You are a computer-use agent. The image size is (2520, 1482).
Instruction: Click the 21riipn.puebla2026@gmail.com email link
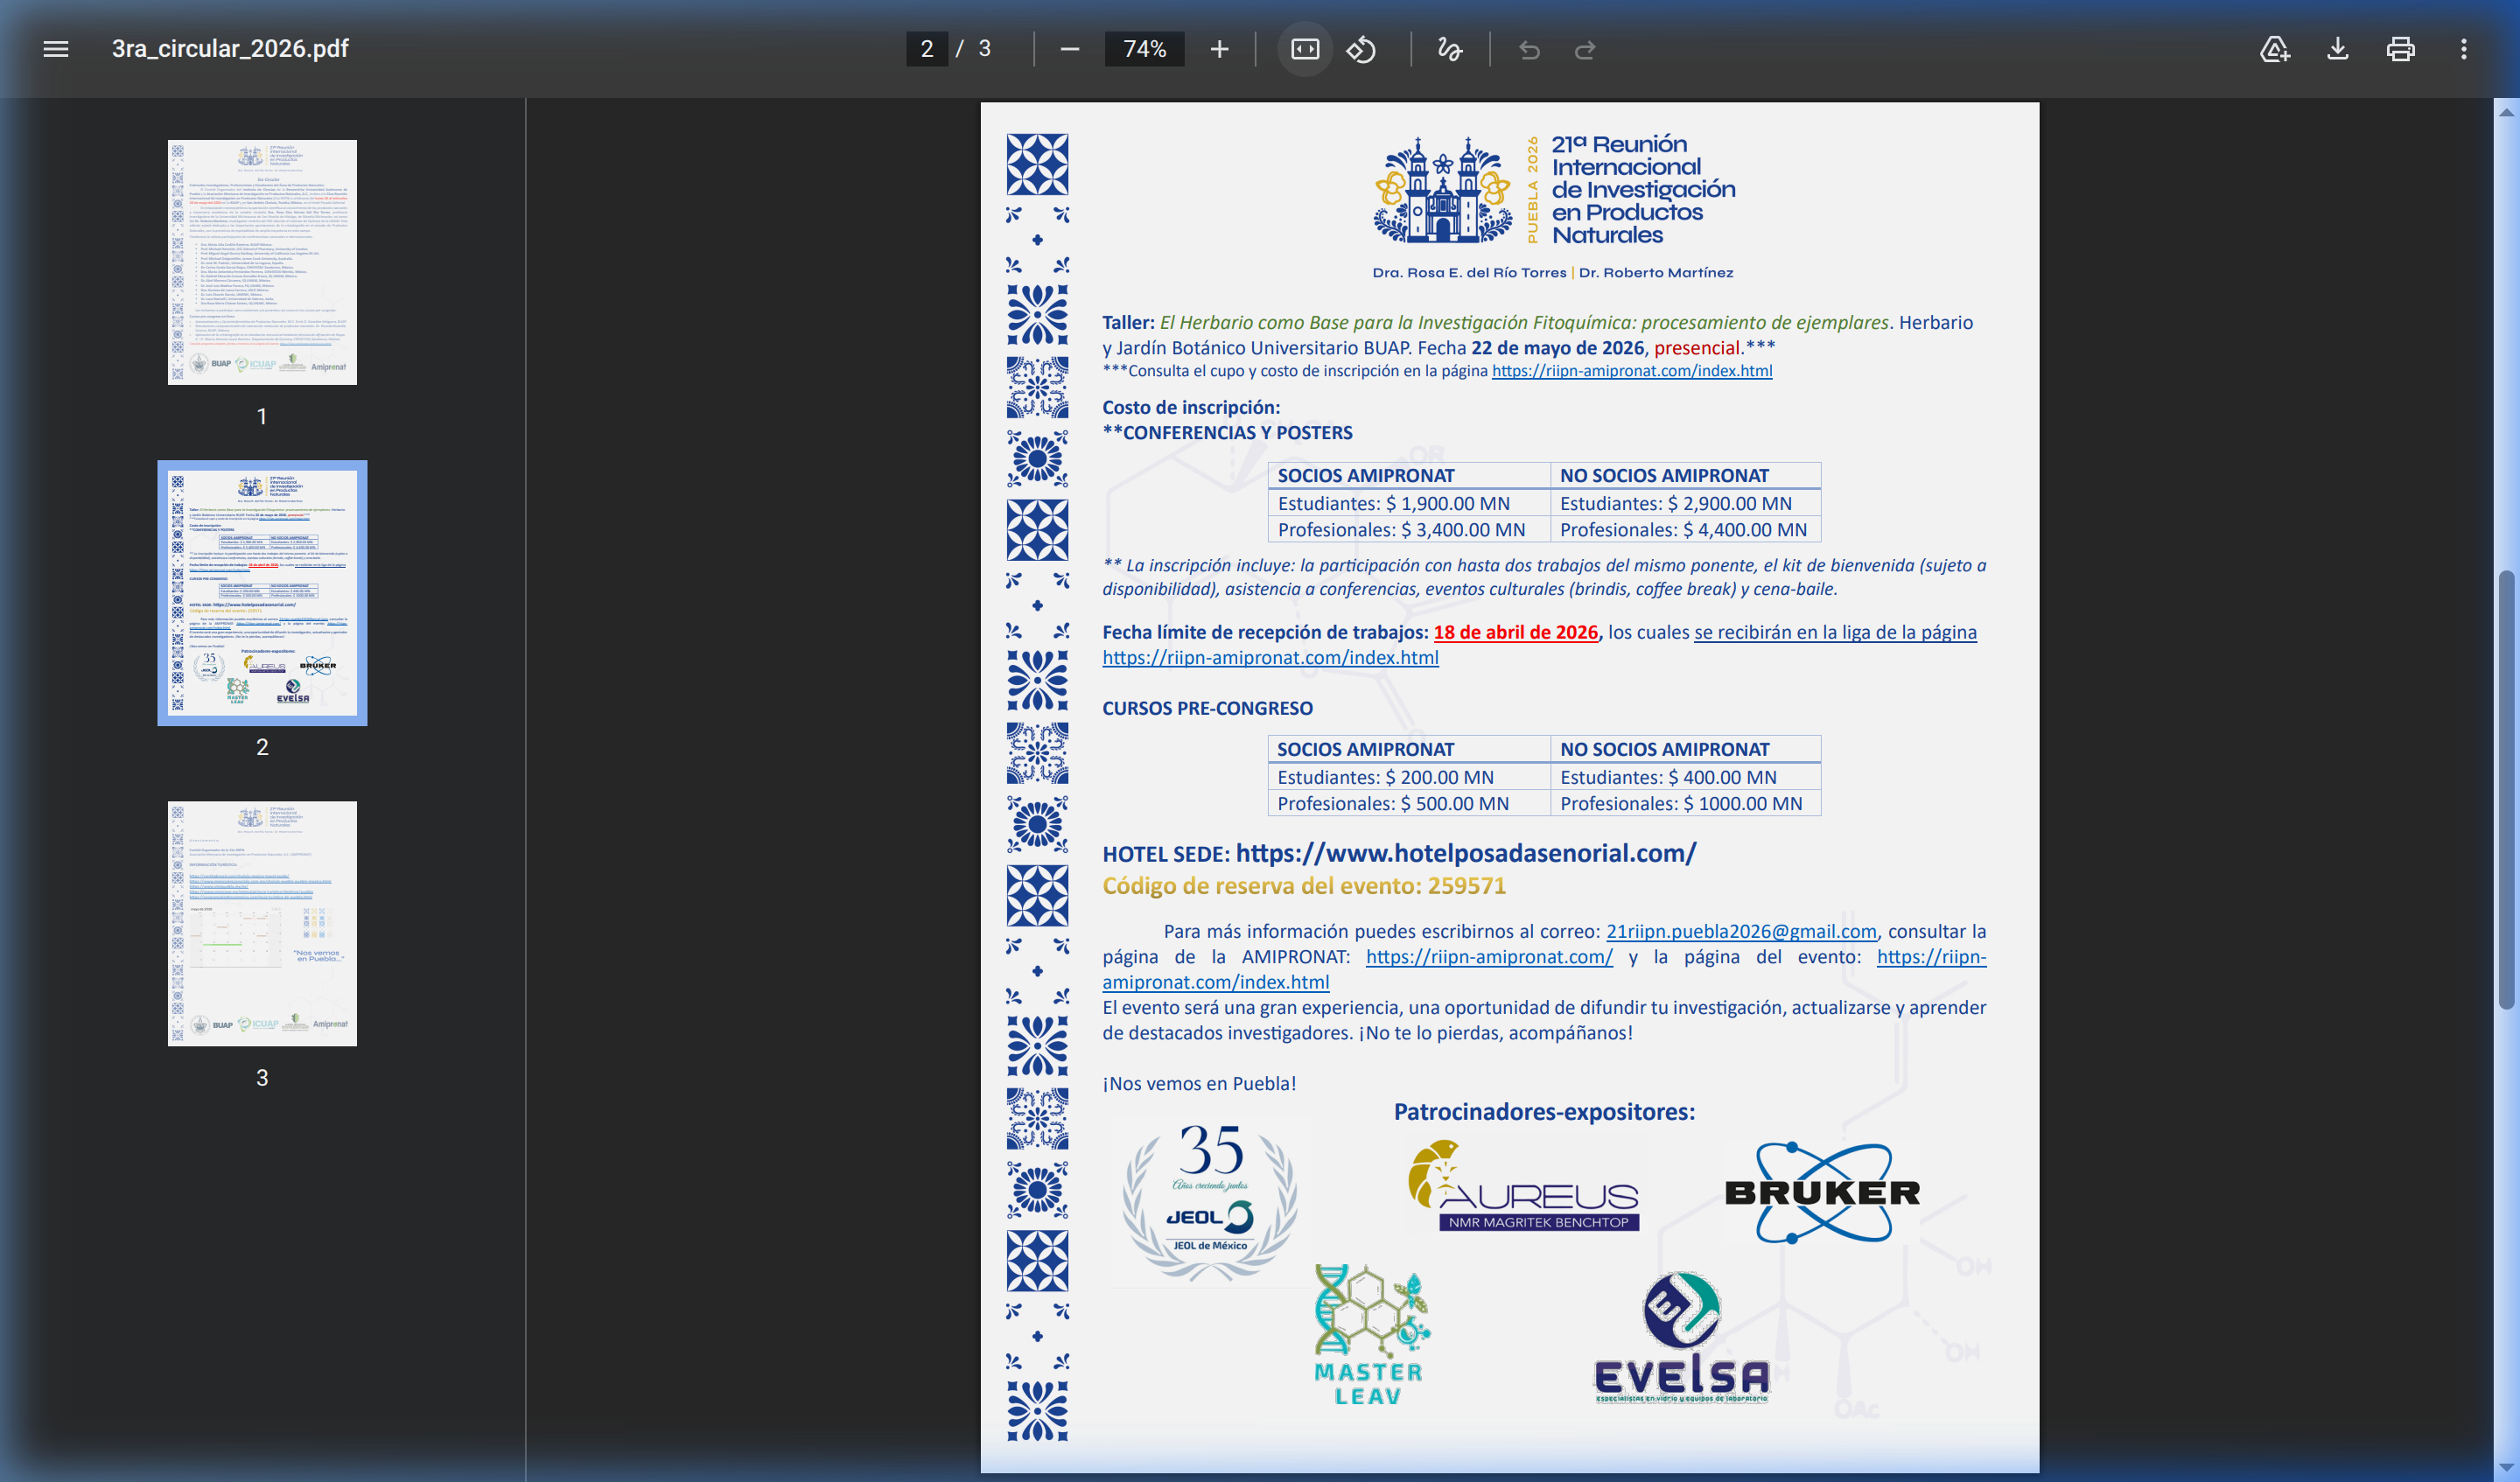point(1740,931)
